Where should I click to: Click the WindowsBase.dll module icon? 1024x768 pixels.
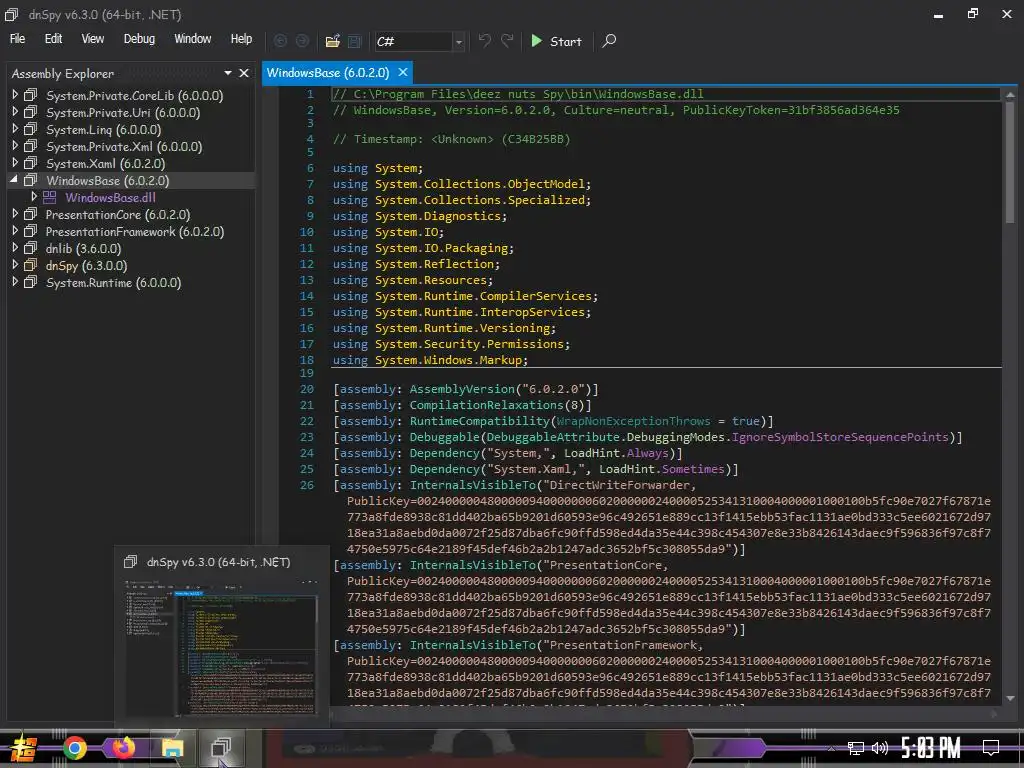[x=50, y=197]
